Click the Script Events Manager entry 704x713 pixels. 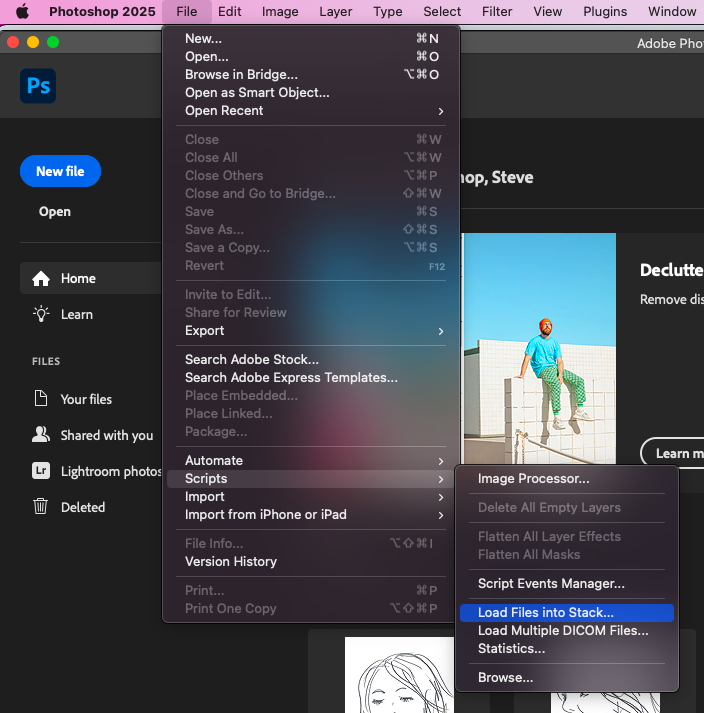point(551,584)
